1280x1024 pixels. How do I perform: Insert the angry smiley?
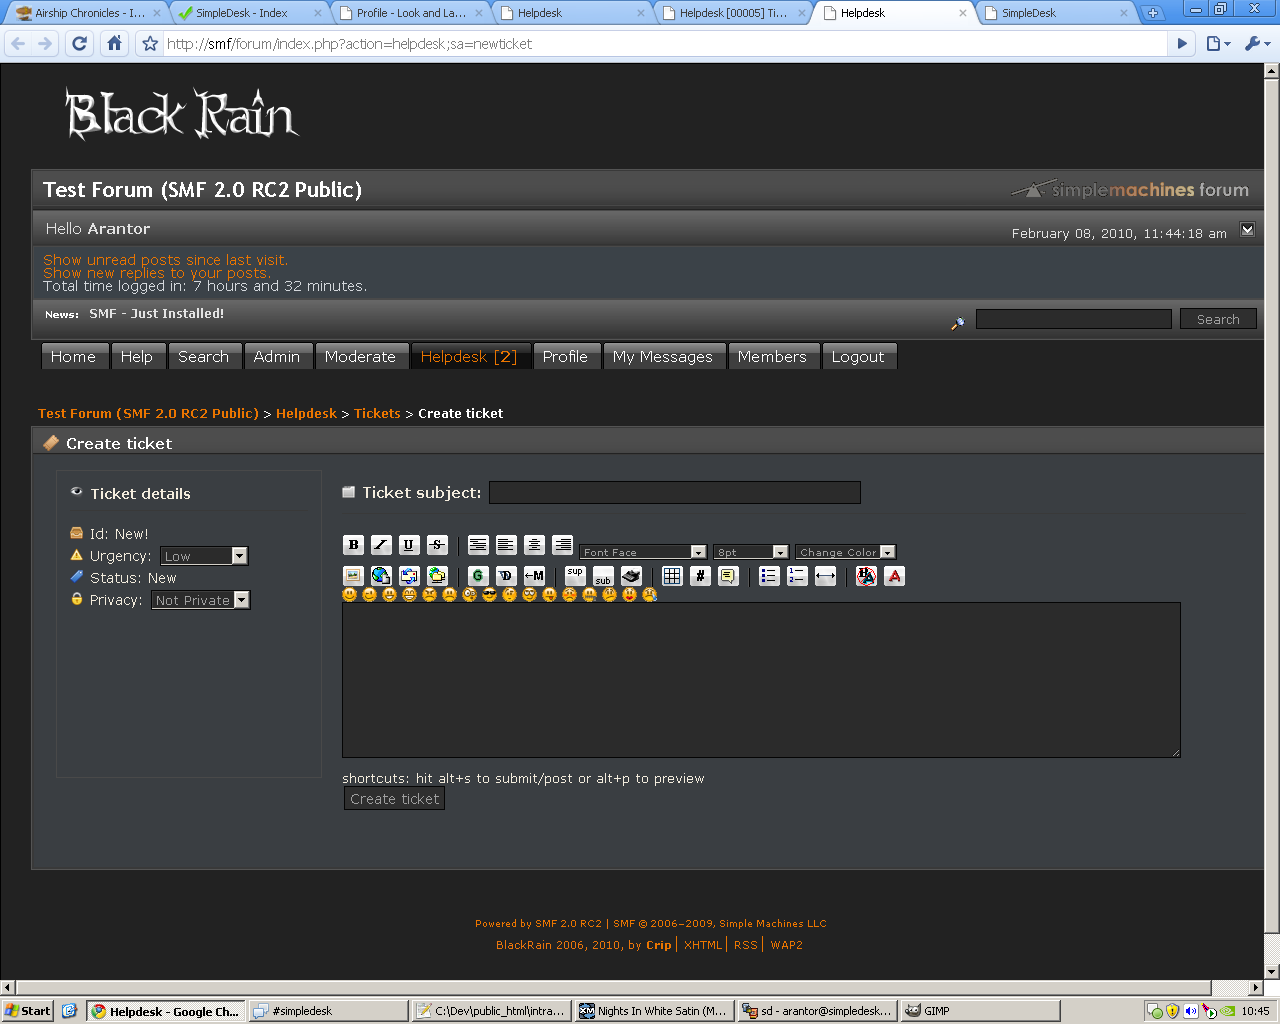pyautogui.click(x=429, y=595)
